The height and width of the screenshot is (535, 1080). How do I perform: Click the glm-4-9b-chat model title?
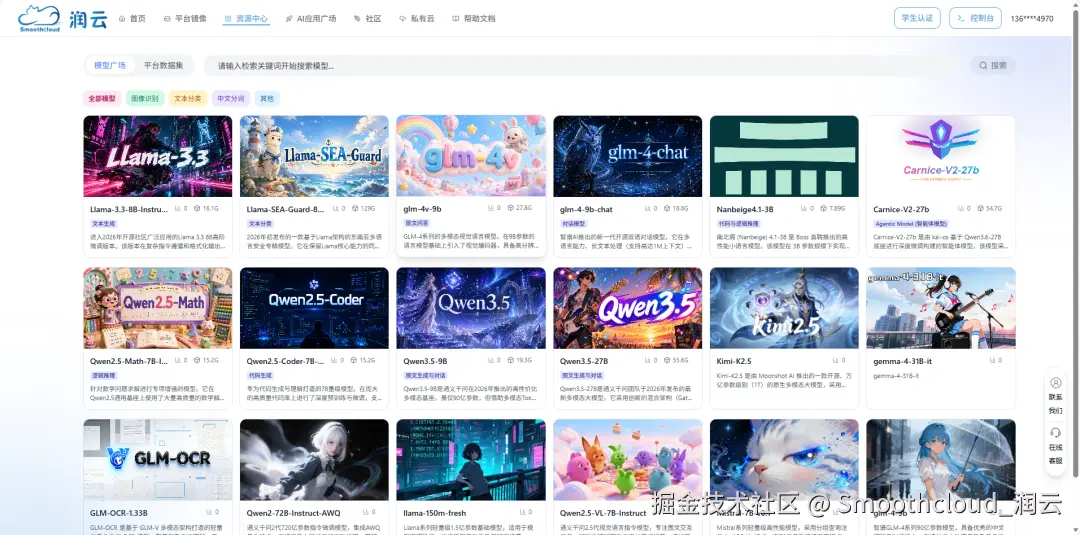click(x=586, y=209)
